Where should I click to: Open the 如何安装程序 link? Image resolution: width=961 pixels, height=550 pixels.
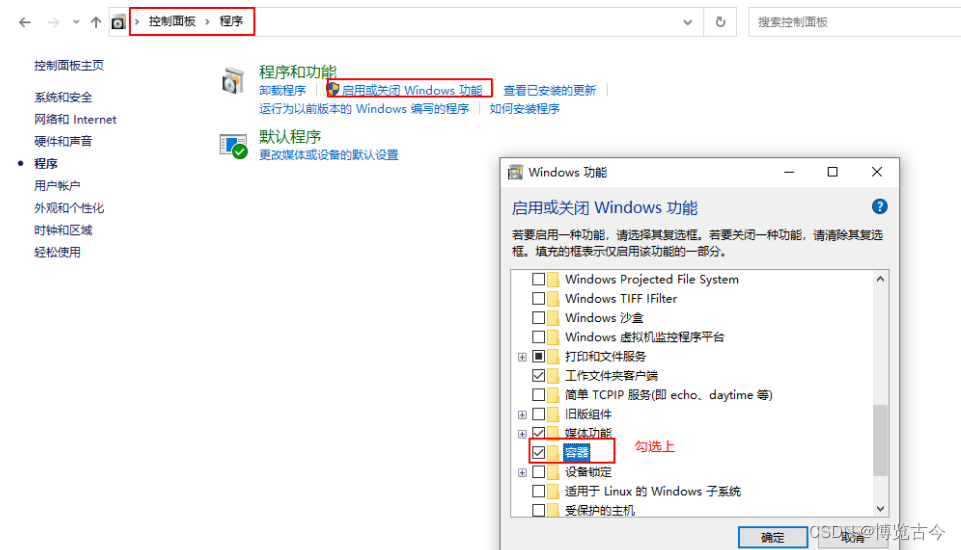click(524, 109)
